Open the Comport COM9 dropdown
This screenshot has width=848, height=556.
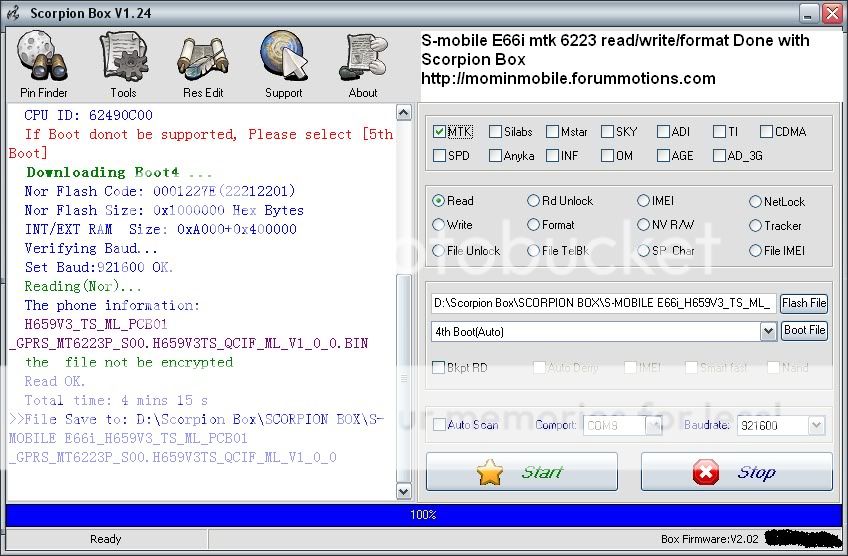654,426
